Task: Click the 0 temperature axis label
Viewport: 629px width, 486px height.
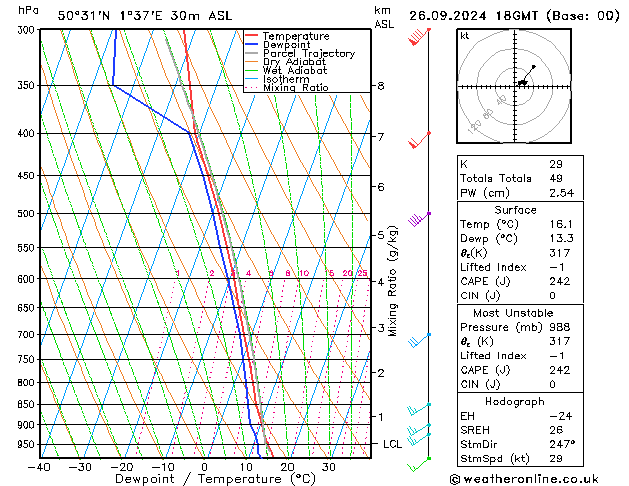Action: click(205, 467)
